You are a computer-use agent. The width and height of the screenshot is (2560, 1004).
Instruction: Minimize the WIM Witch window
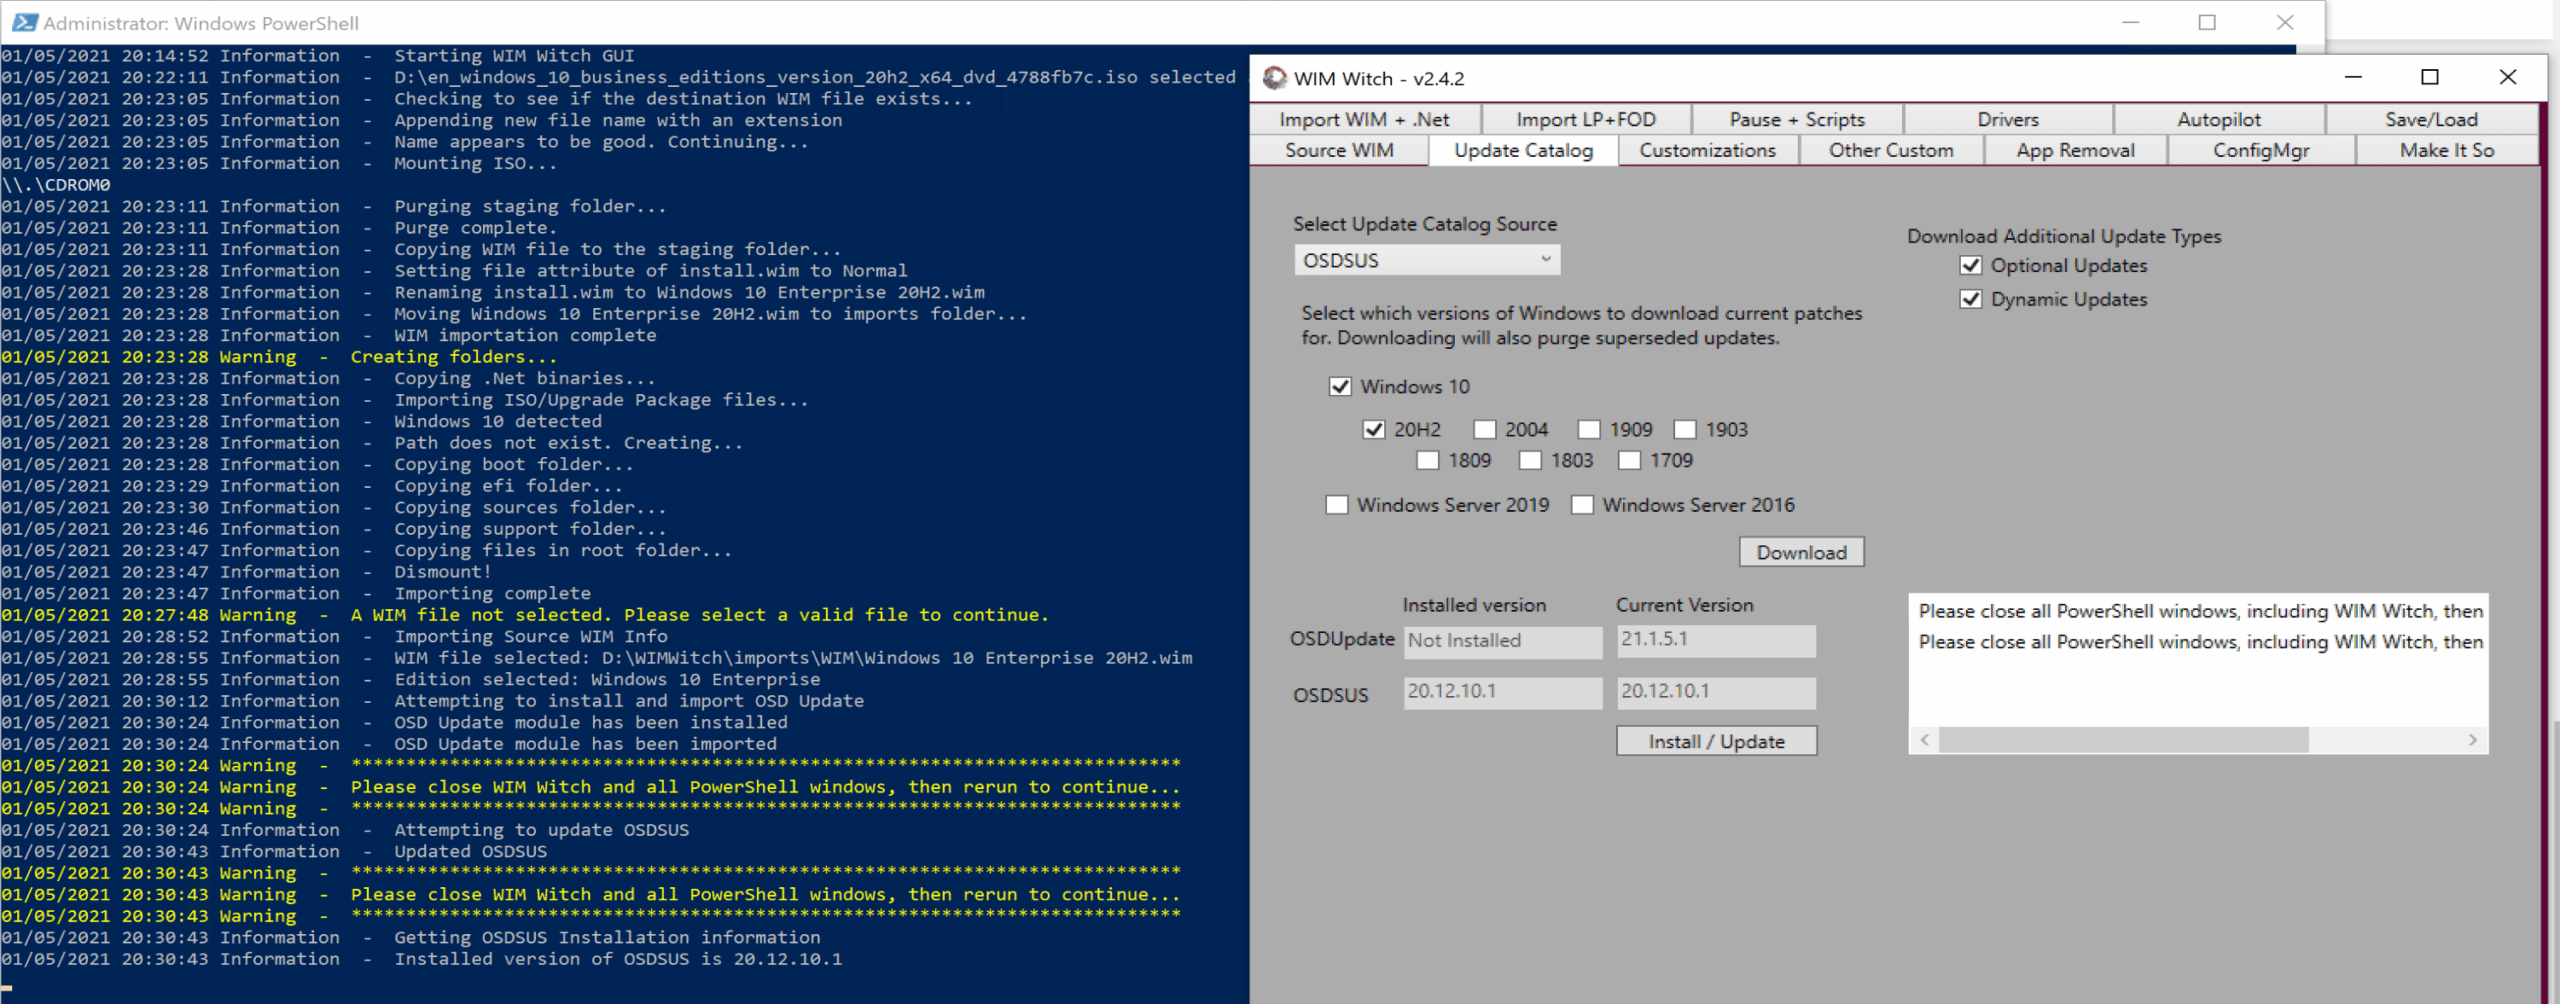[x=2353, y=77]
